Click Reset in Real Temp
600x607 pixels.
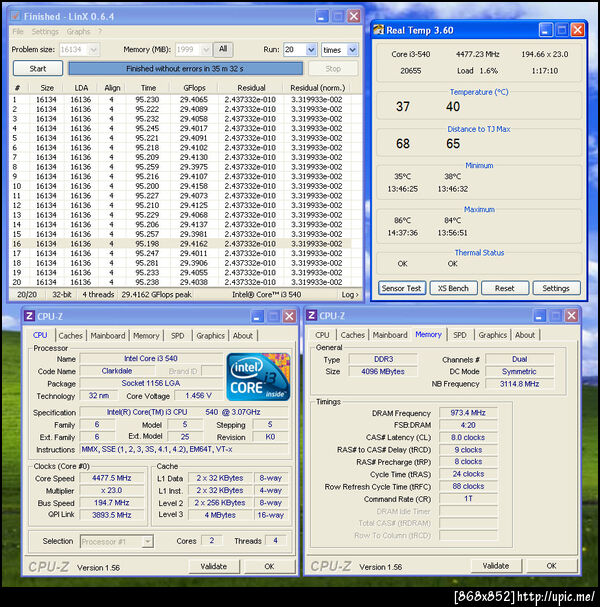[505, 288]
